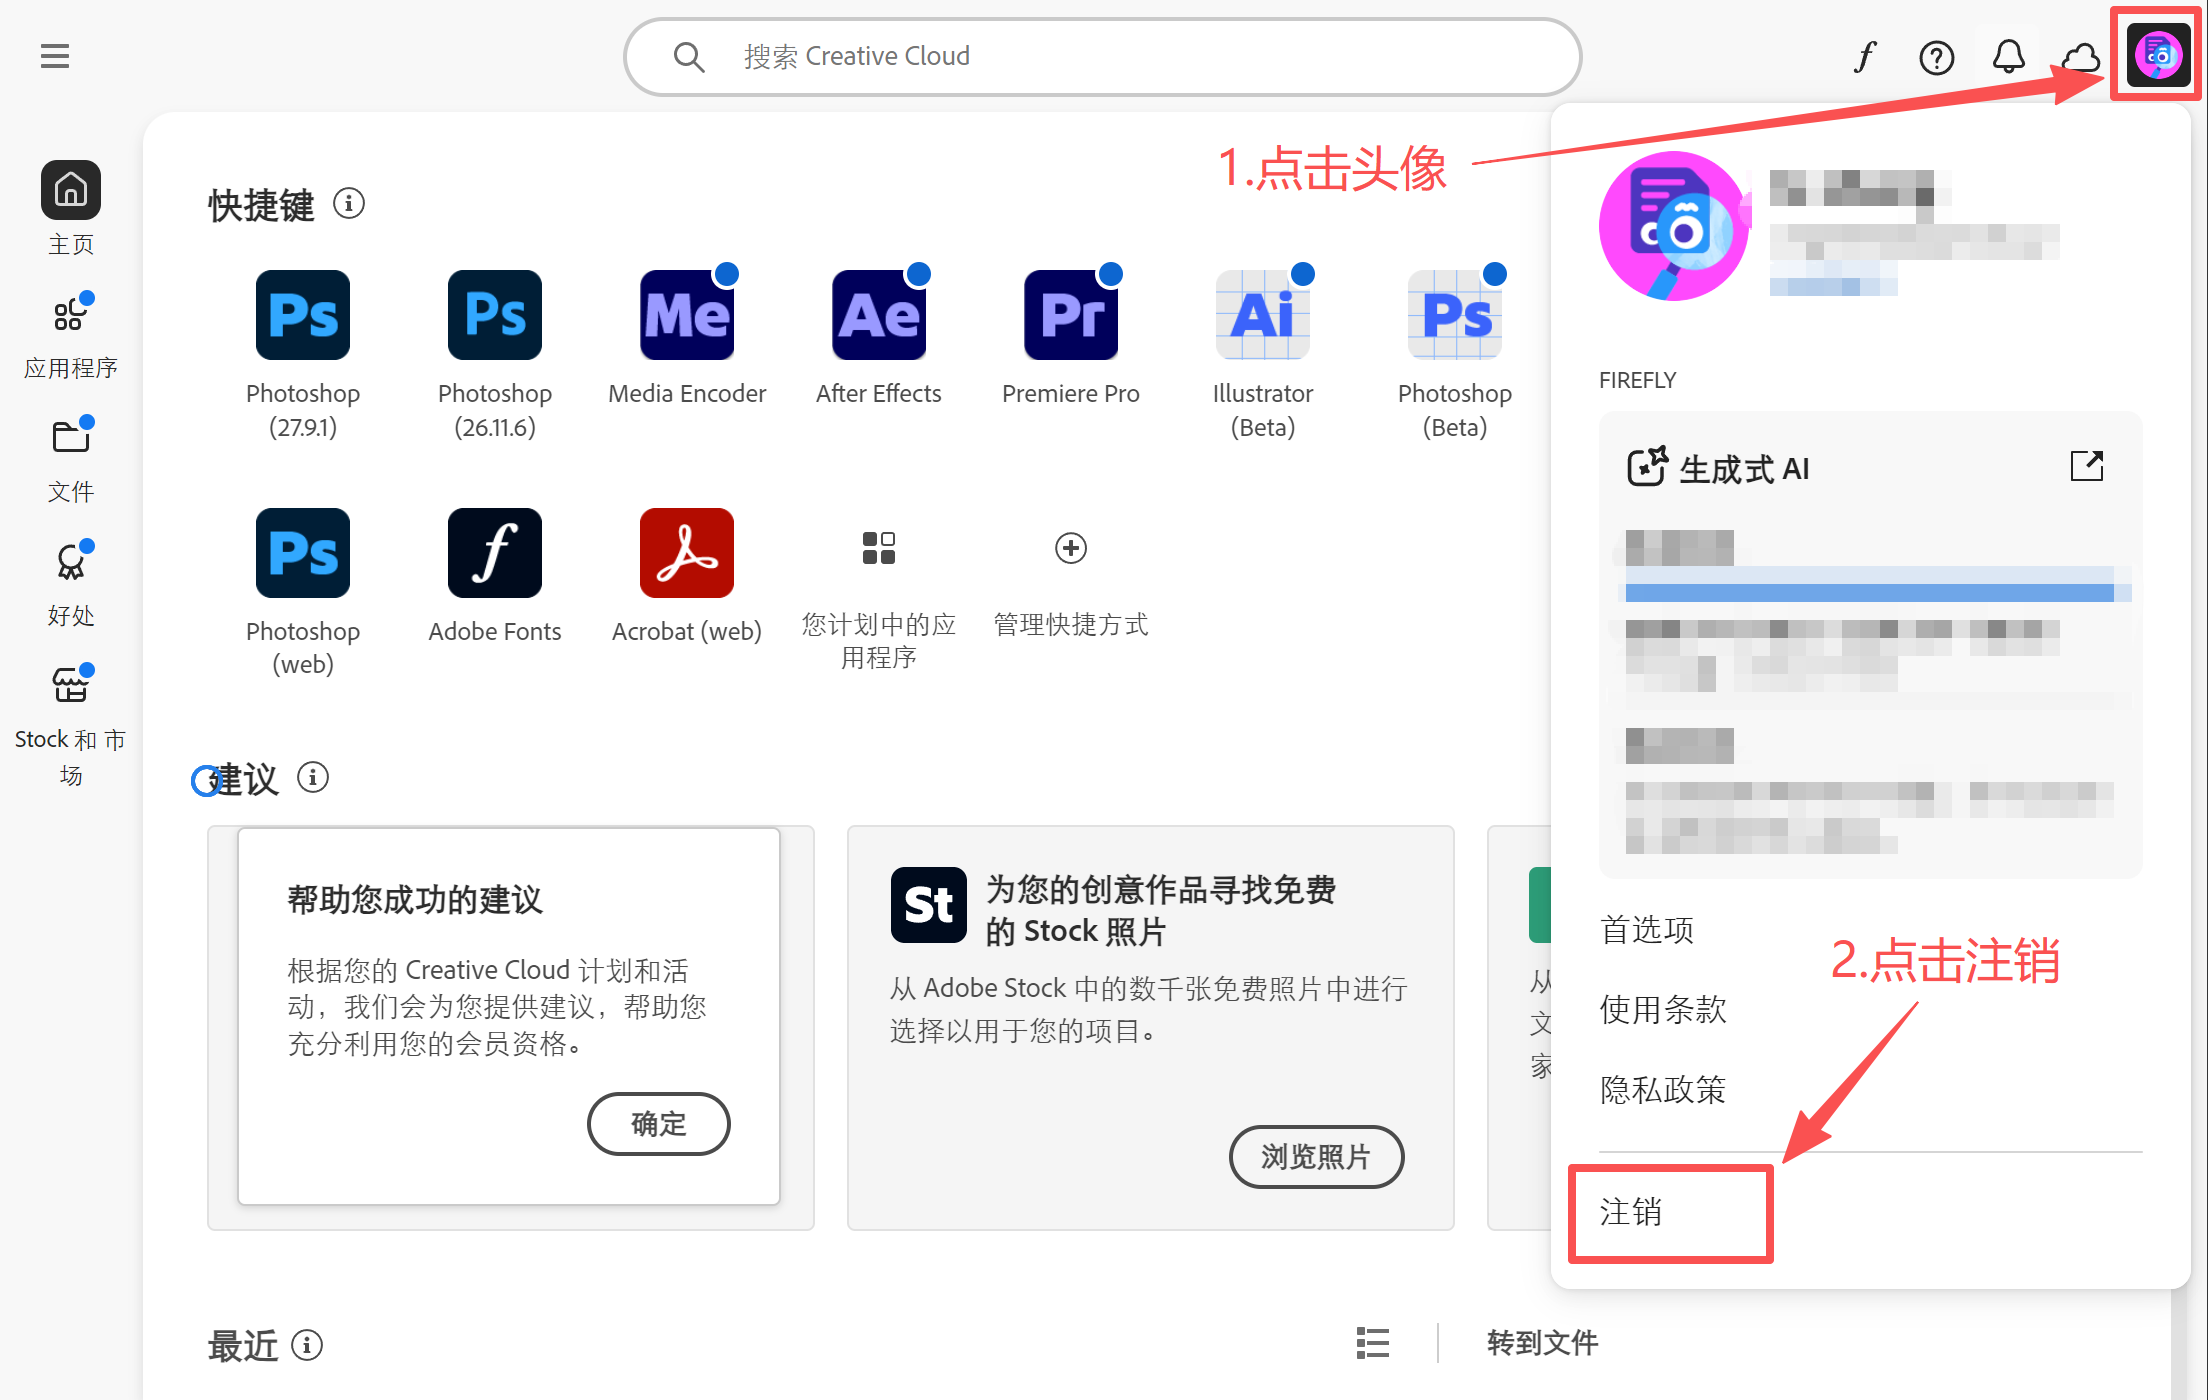The image size is (2208, 1400).
Task: Launch Illustrator (Beta) shortcut
Action: pyautogui.click(x=1263, y=315)
